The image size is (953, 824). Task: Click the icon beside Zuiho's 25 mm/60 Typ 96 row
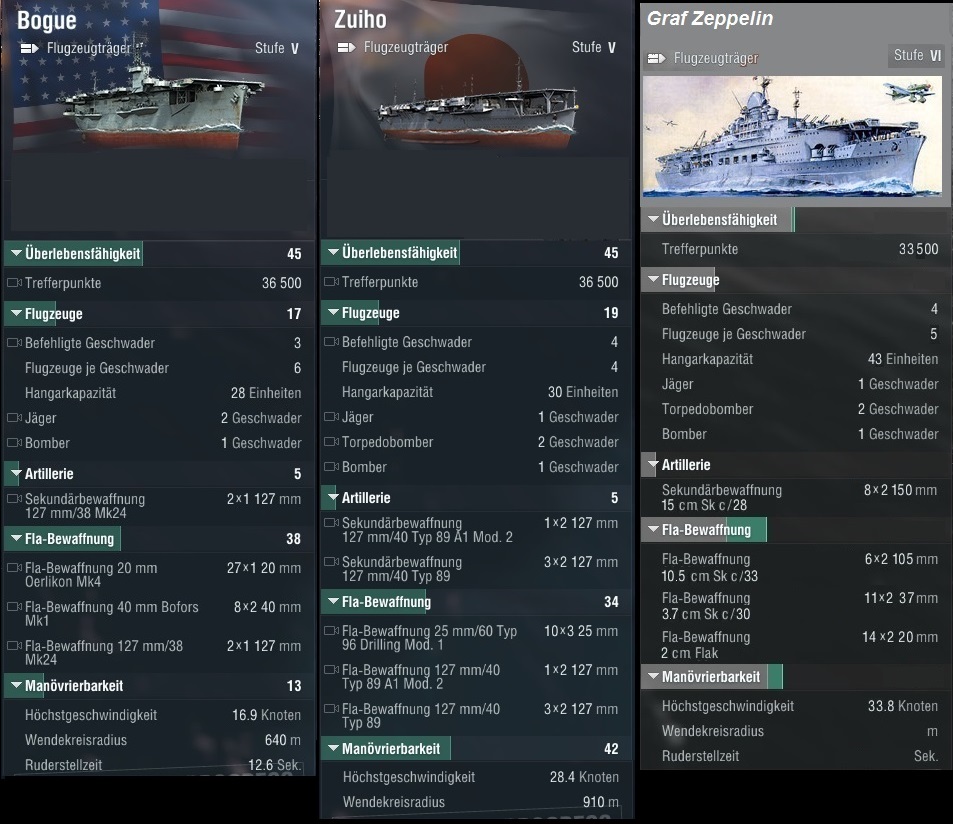click(x=330, y=631)
